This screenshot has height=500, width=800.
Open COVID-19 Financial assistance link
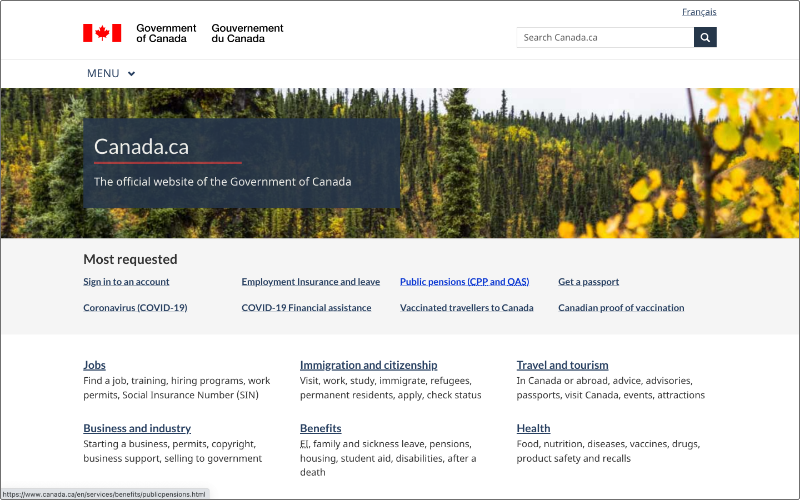tap(306, 308)
